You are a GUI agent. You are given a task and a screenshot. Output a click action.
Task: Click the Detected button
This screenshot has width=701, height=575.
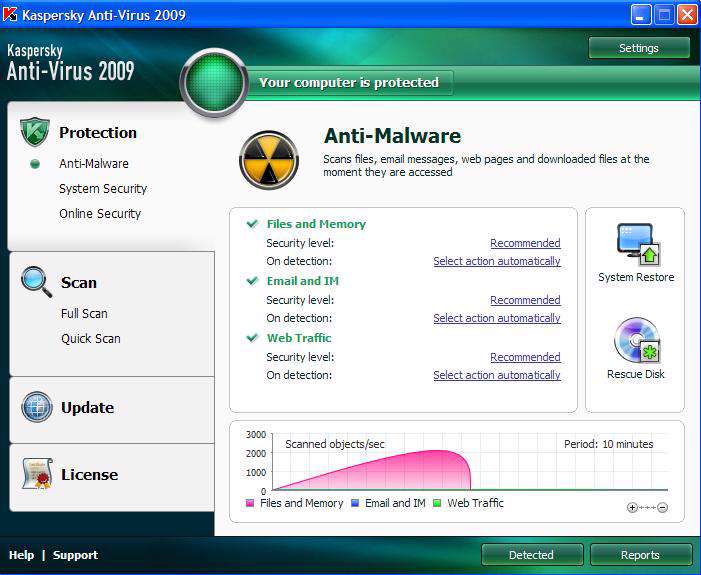tap(532, 555)
